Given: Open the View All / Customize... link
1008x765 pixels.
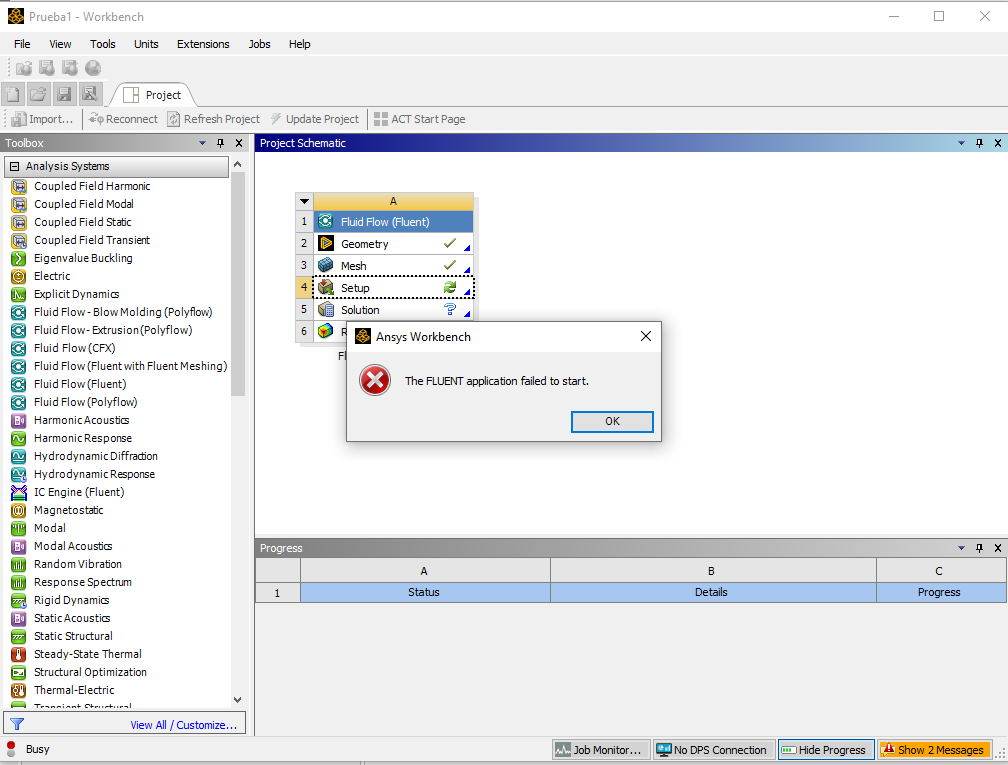Looking at the screenshot, I should click(183, 724).
